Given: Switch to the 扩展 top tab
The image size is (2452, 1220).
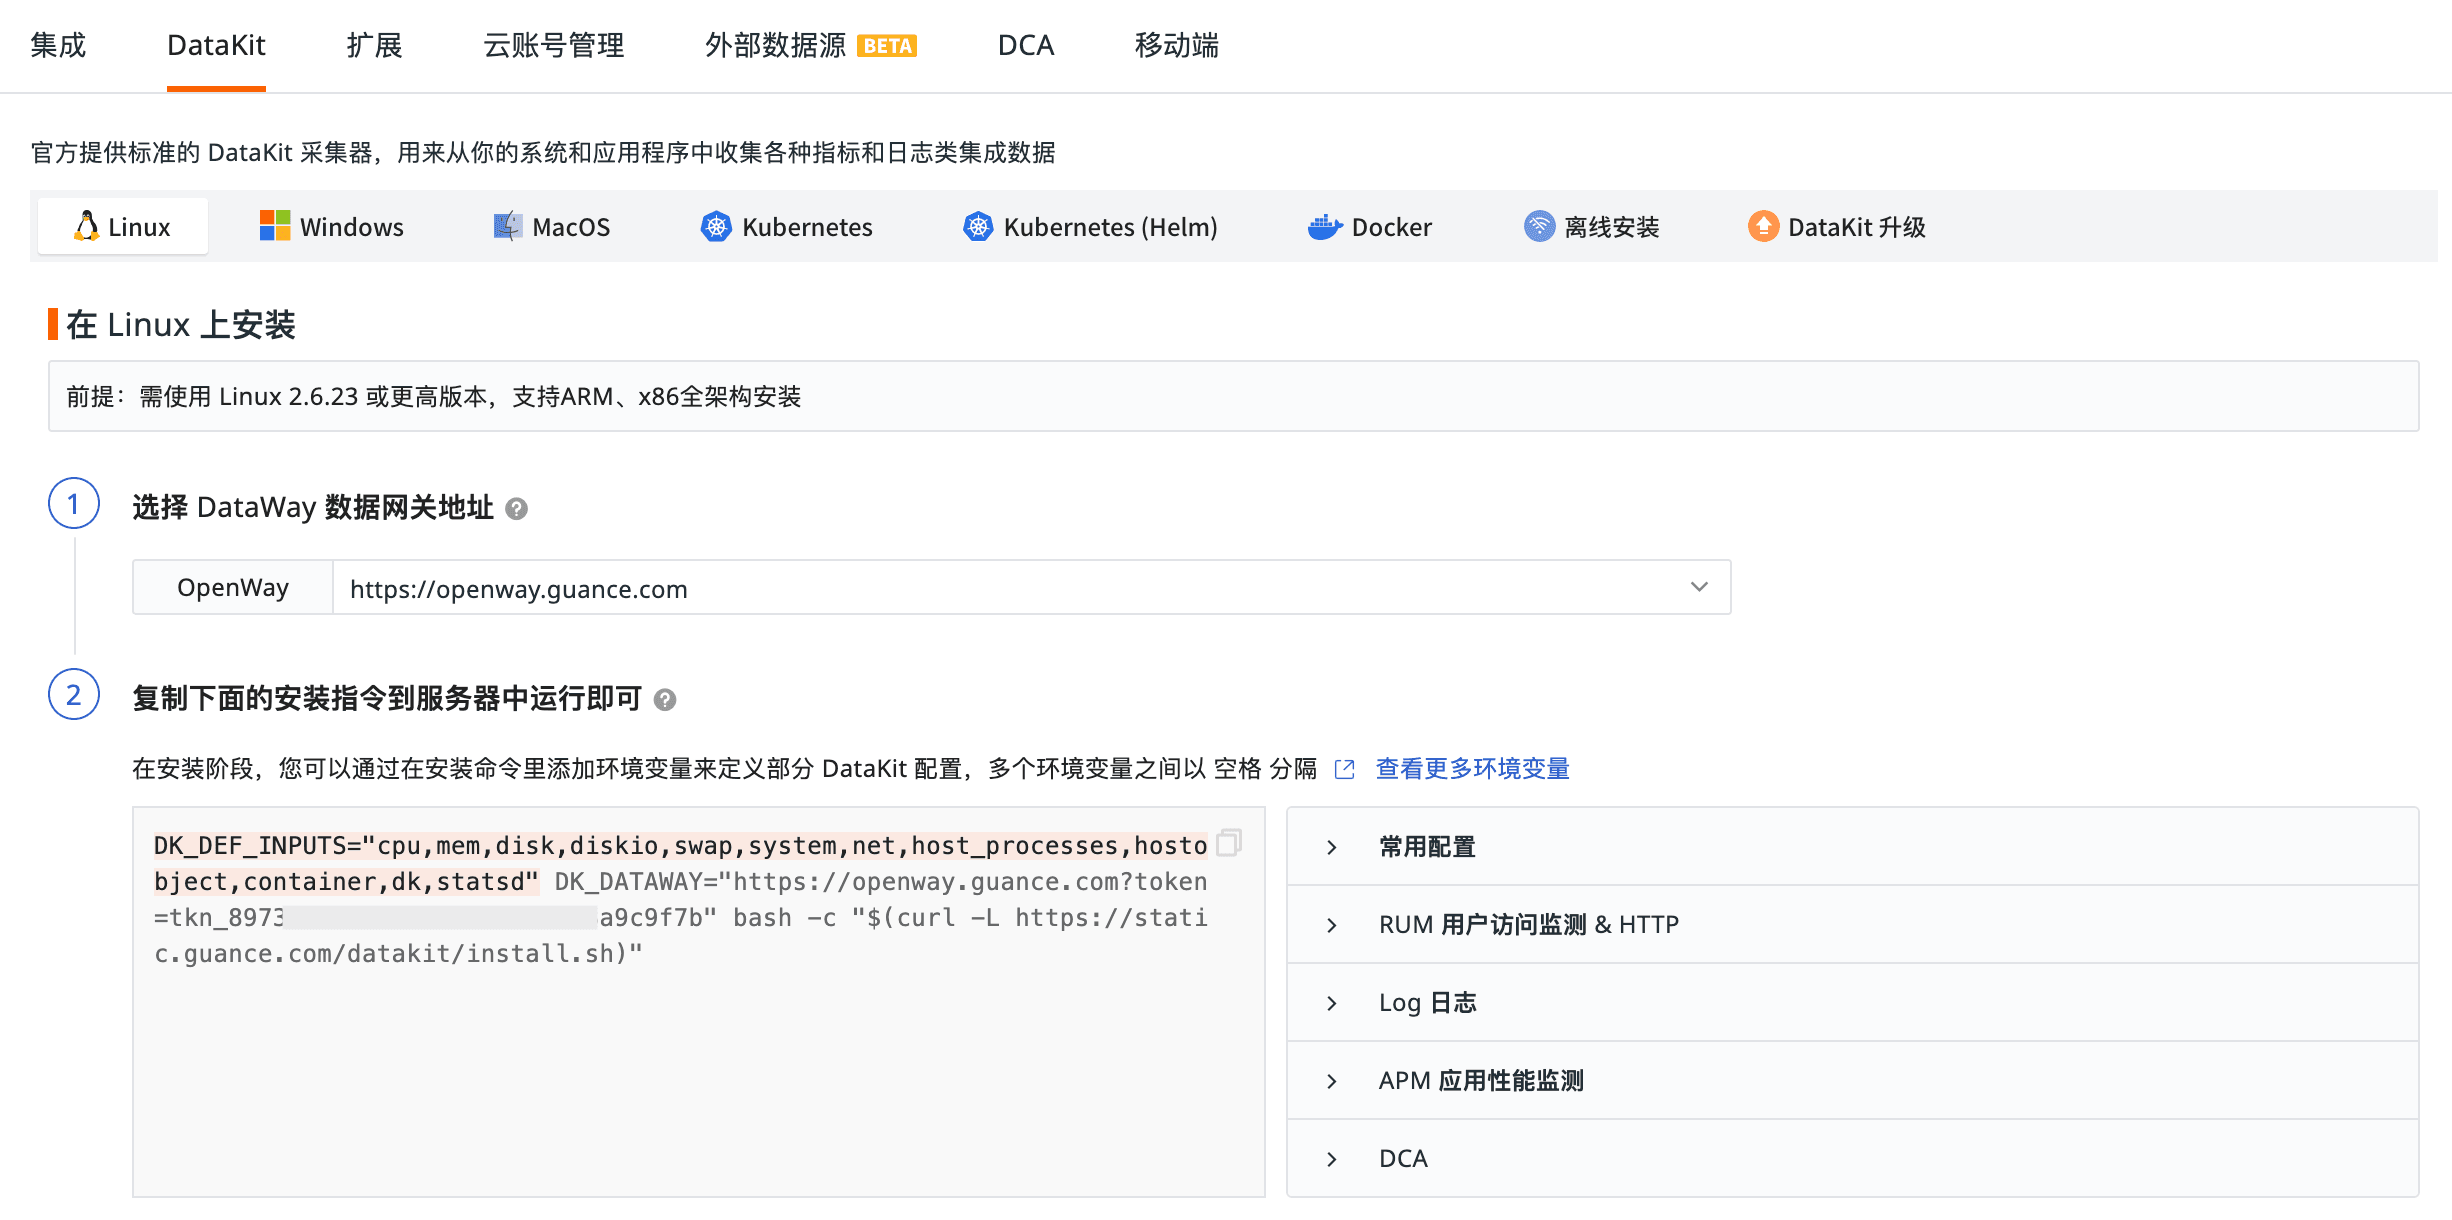Looking at the screenshot, I should point(374,45).
